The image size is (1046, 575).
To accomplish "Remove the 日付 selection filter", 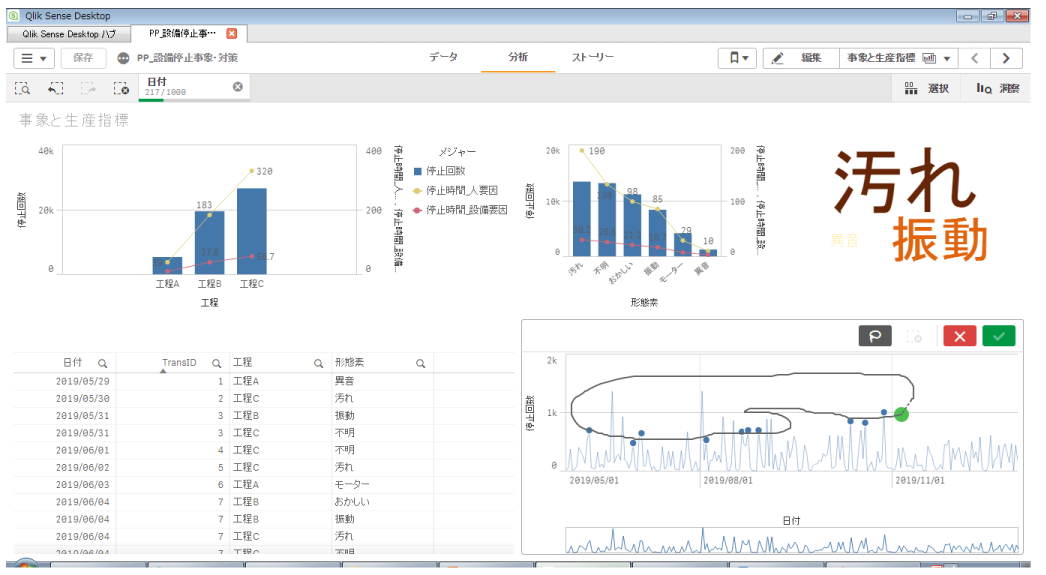I will tap(238, 87).
